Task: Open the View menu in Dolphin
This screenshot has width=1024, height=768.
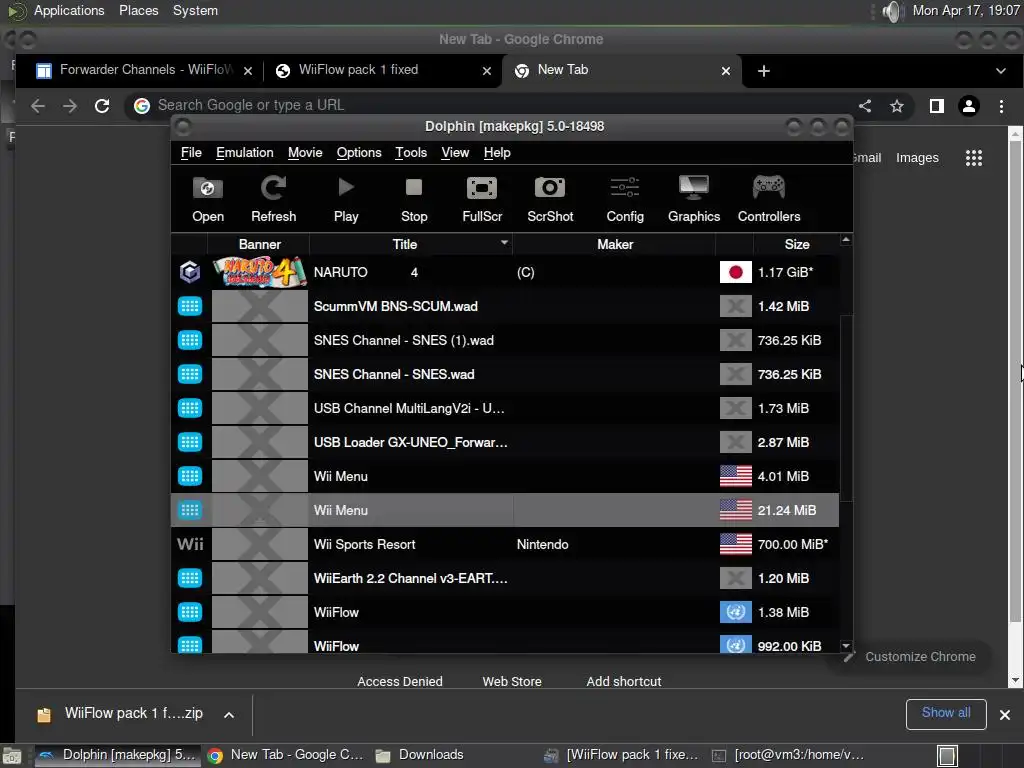Action: tap(455, 152)
